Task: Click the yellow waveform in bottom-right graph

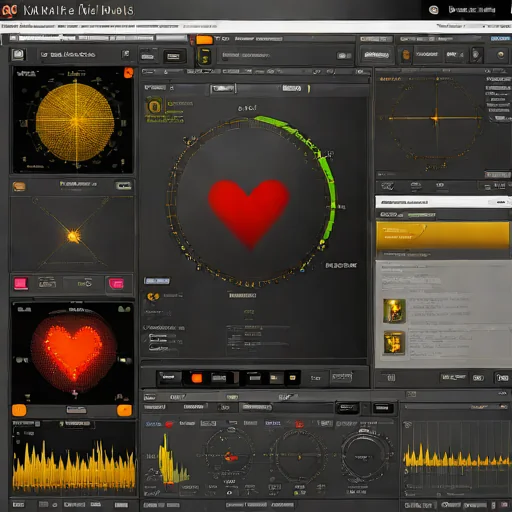Action: pyautogui.click(x=456, y=458)
